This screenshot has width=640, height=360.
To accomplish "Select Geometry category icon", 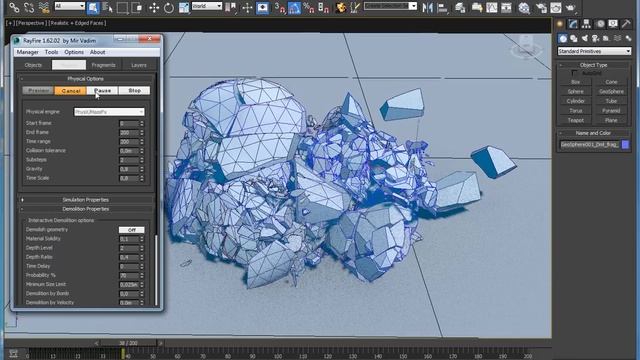I will (x=563, y=38).
